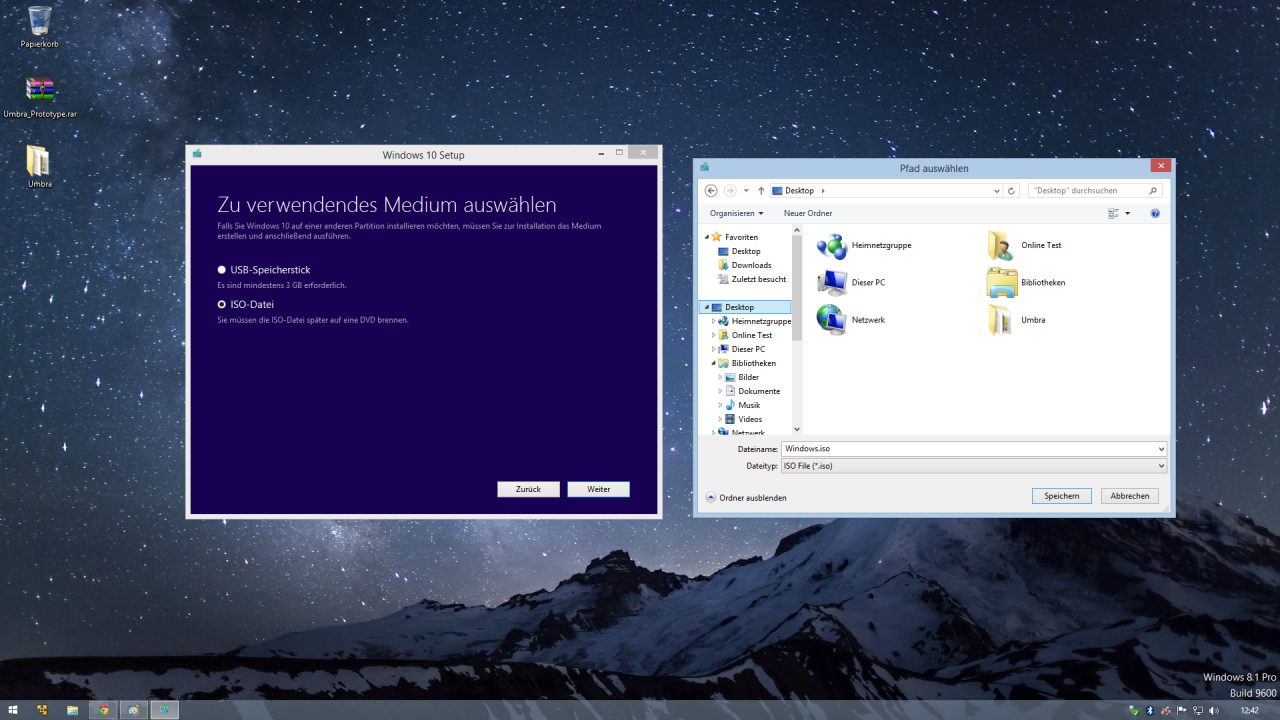The height and width of the screenshot is (720, 1280).
Task: Click the Online Test folder icon
Action: tap(1002, 245)
